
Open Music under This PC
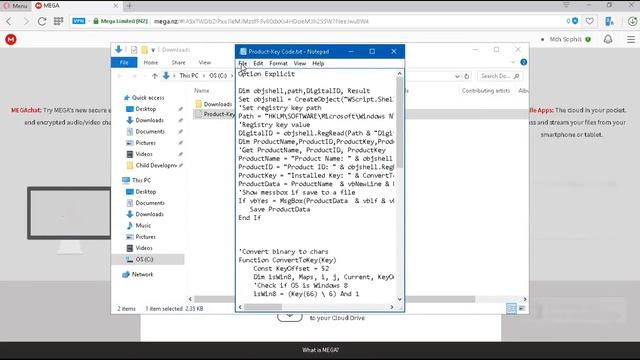click(x=143, y=225)
